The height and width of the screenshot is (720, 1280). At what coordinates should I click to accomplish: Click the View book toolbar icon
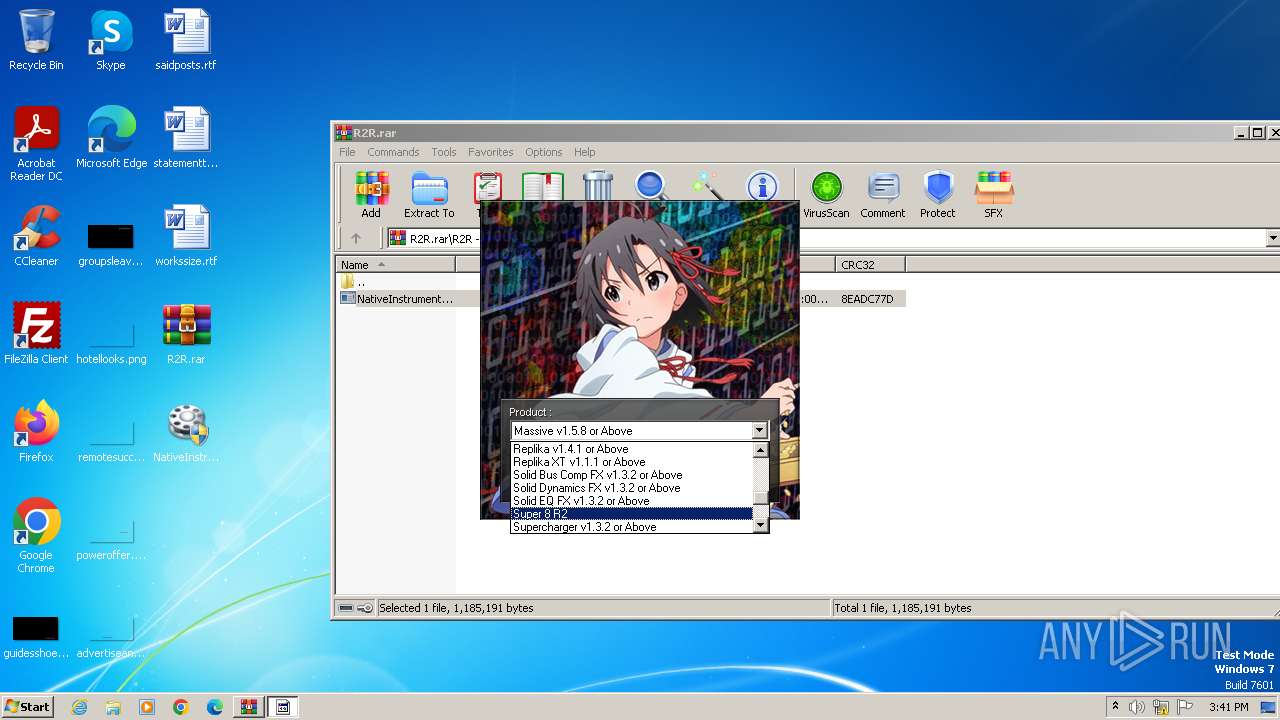[542, 186]
